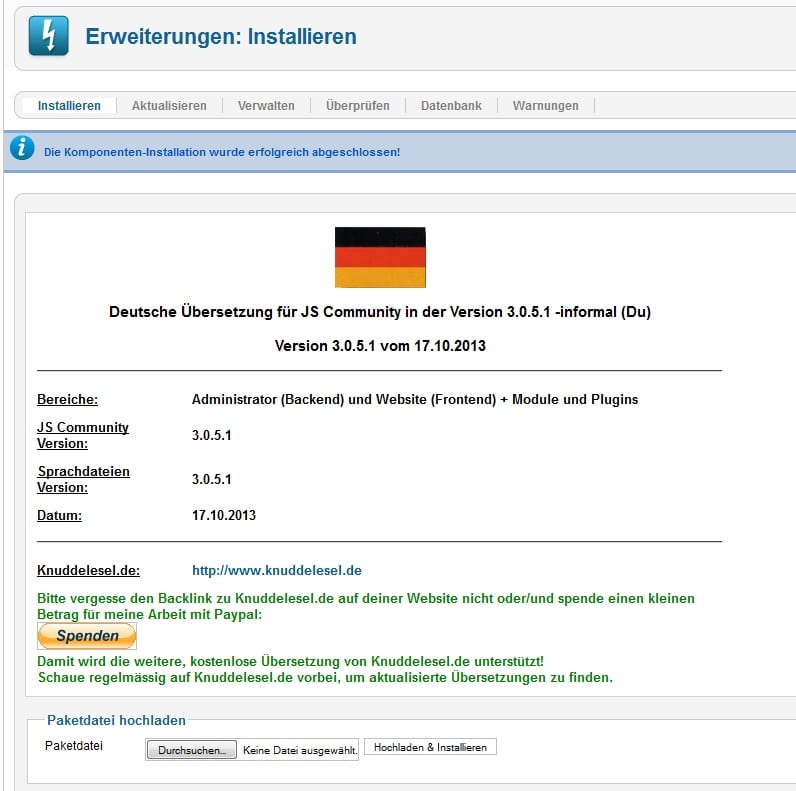
Task: Click the blue info icon in message bar
Action: (22, 149)
